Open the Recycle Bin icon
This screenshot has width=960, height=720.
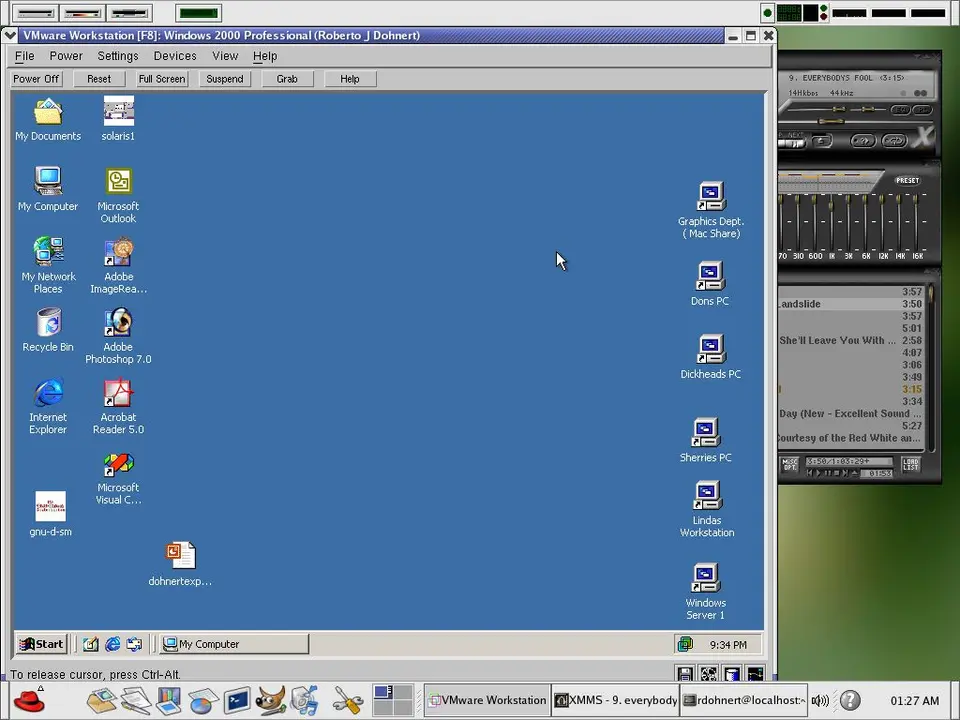pos(48,323)
